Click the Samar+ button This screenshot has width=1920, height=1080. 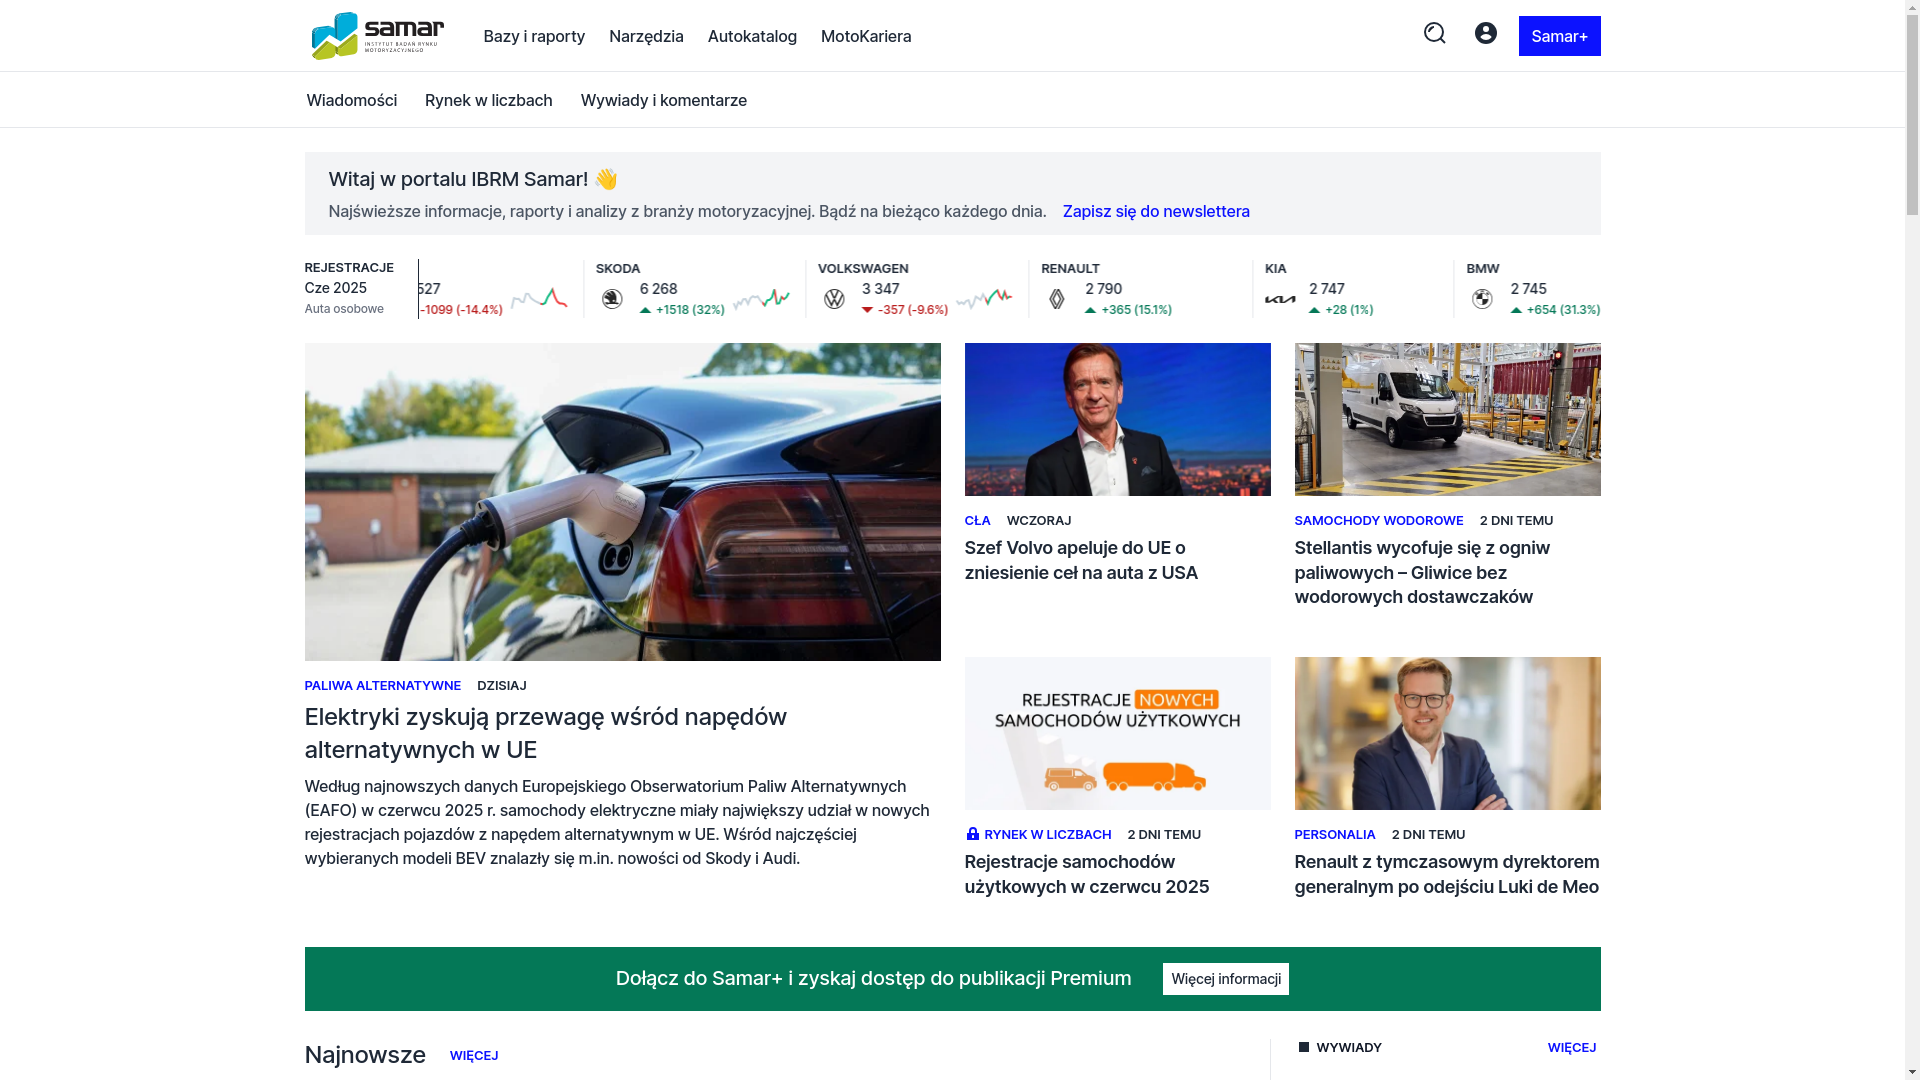tap(1559, 36)
